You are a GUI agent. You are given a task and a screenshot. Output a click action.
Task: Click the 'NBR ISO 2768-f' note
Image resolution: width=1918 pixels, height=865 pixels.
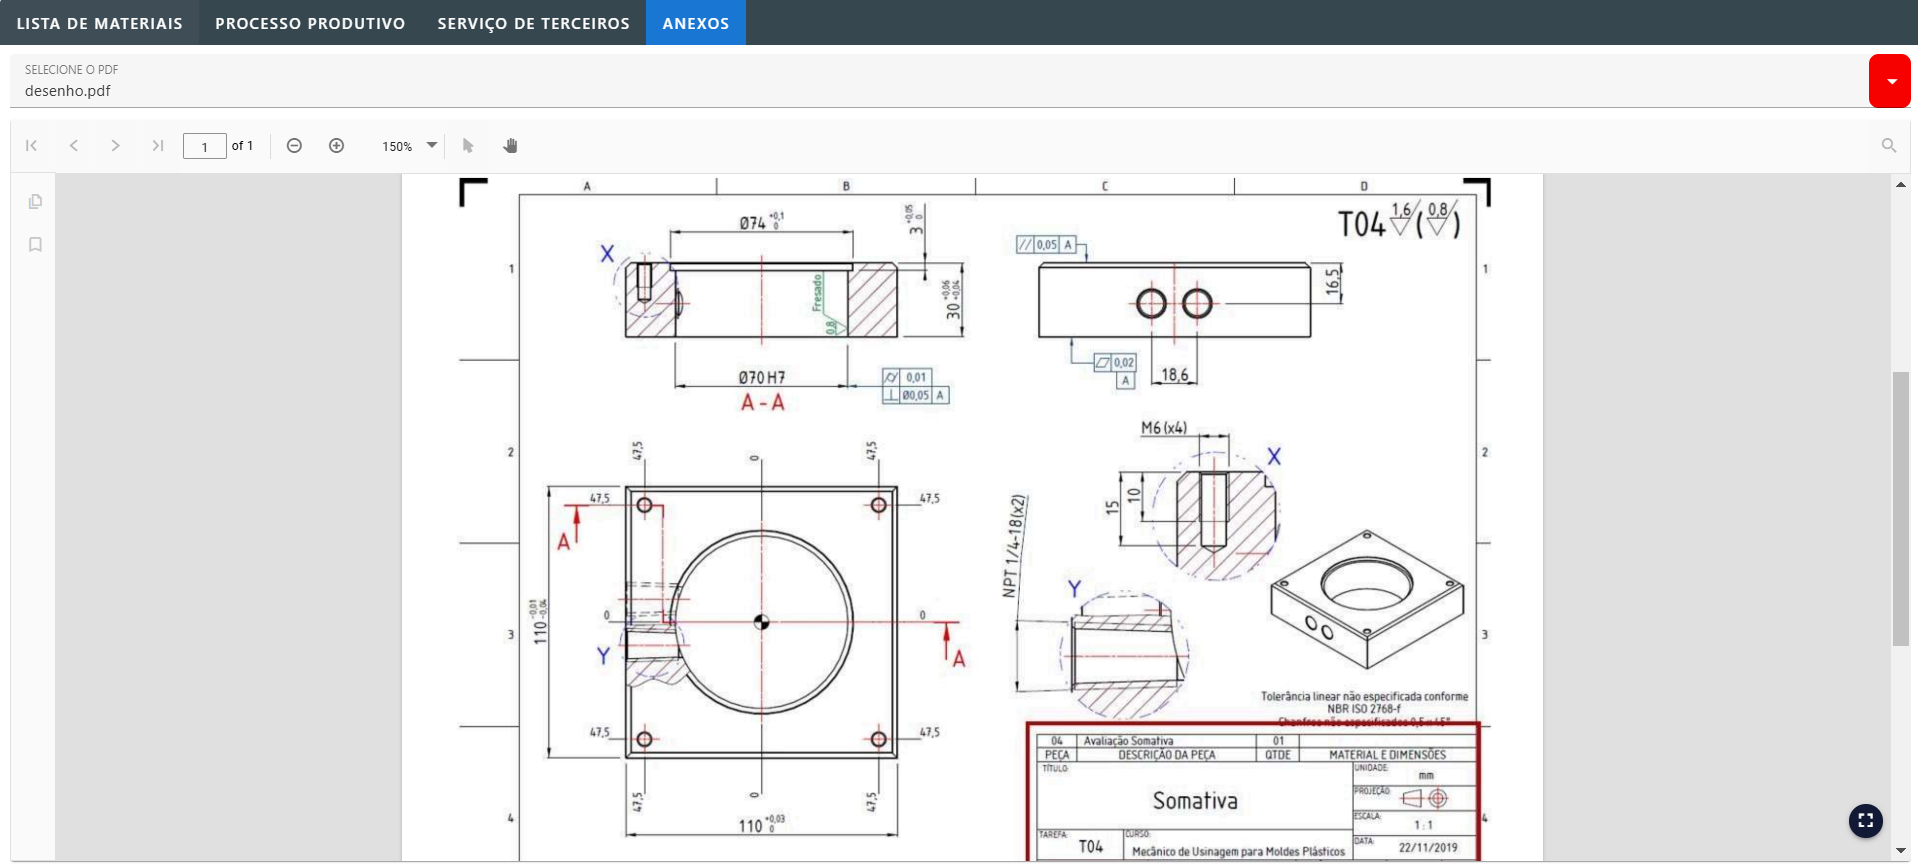pyautogui.click(x=1364, y=709)
